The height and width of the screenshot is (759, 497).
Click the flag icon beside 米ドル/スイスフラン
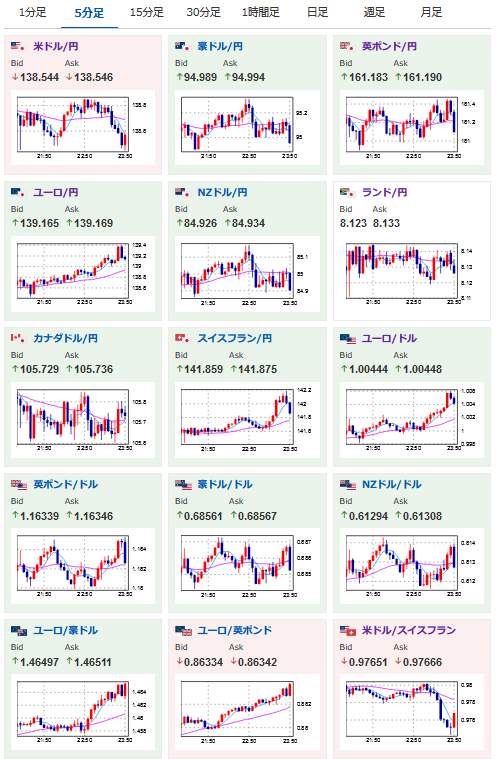tap(348, 631)
